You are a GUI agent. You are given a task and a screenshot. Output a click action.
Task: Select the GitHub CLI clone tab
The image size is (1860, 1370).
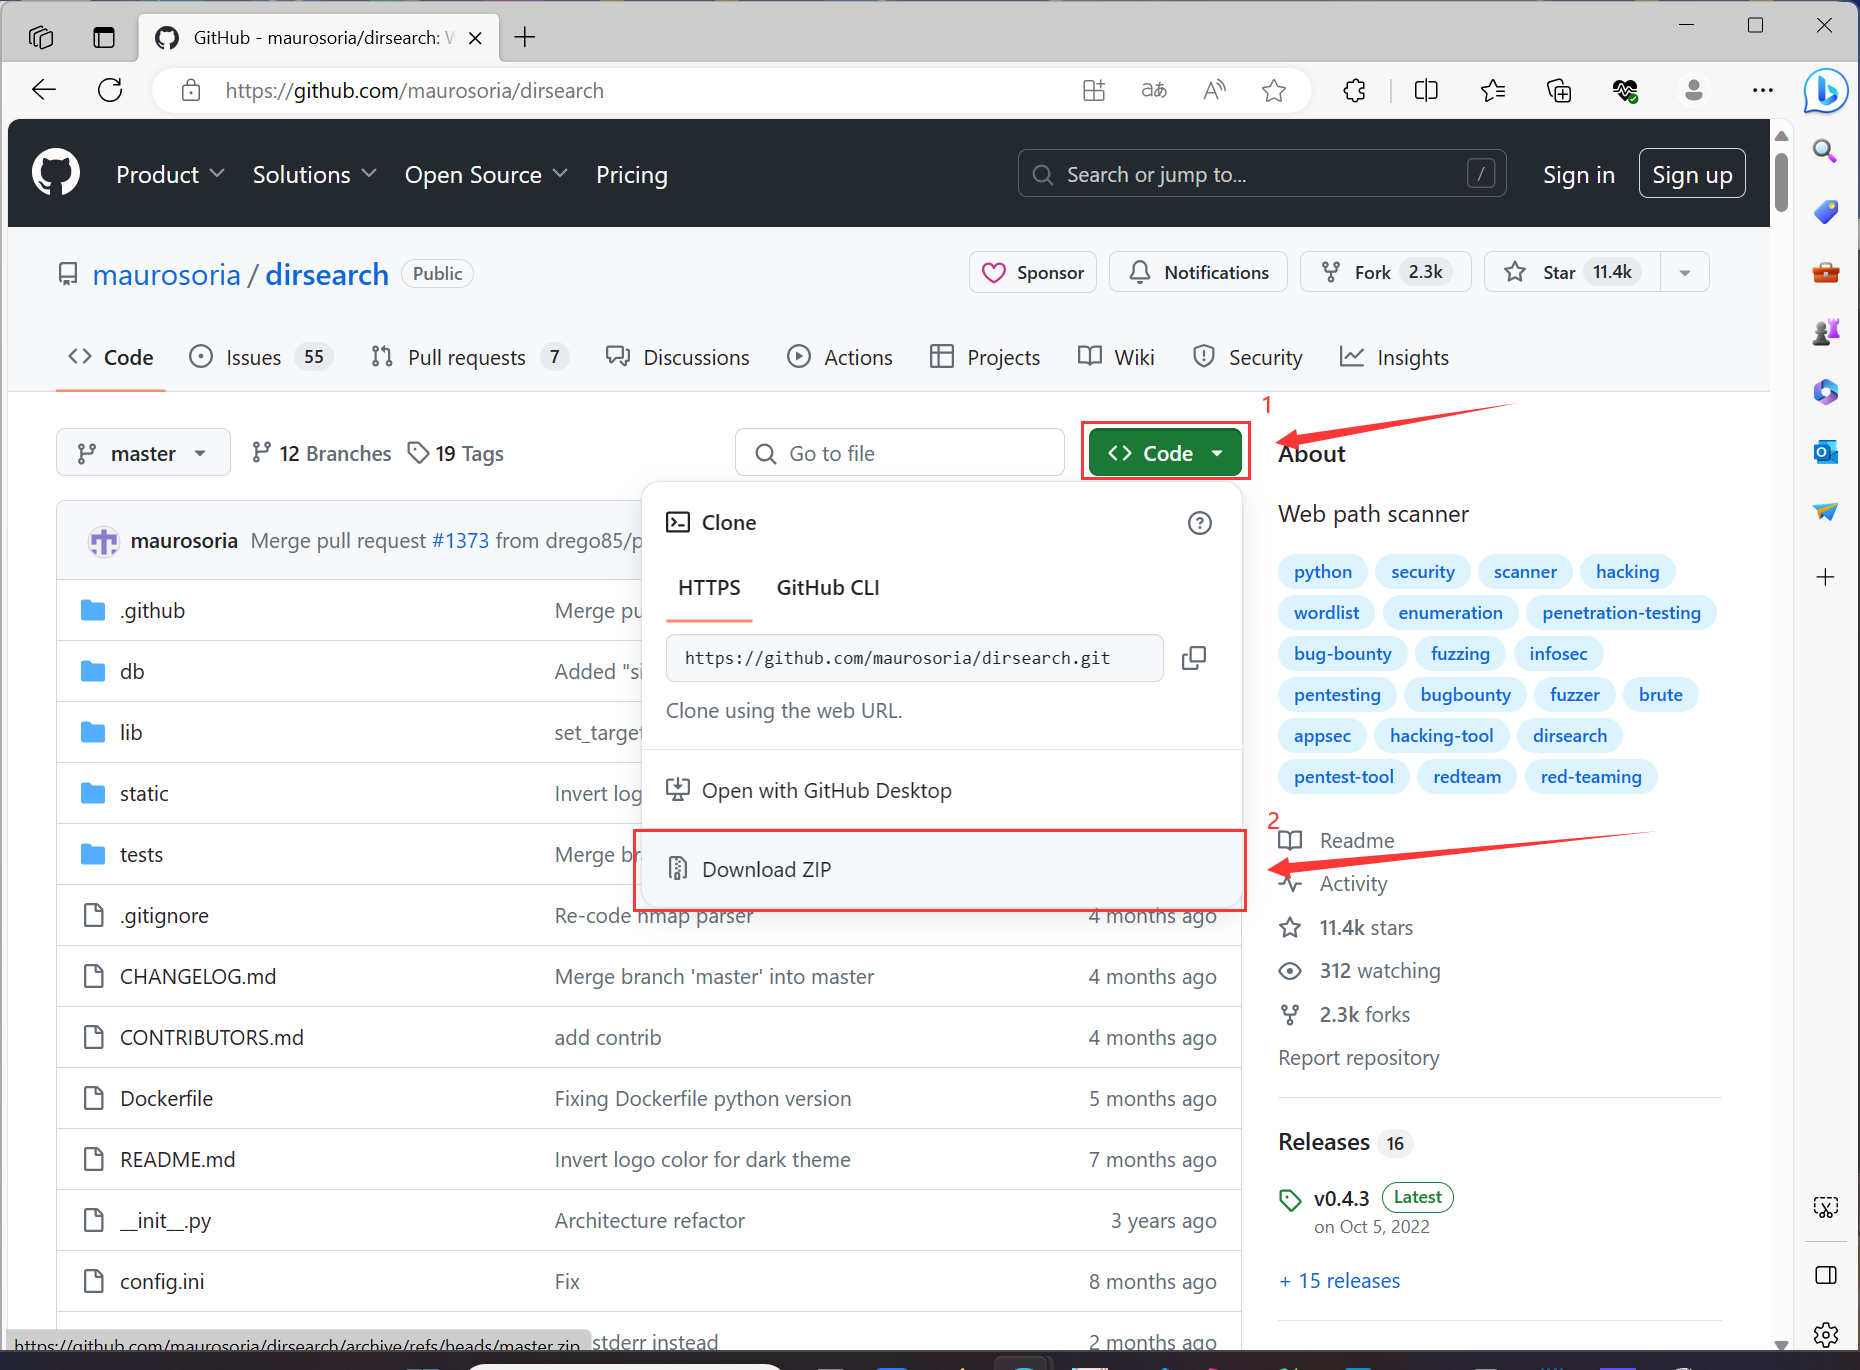(x=828, y=588)
